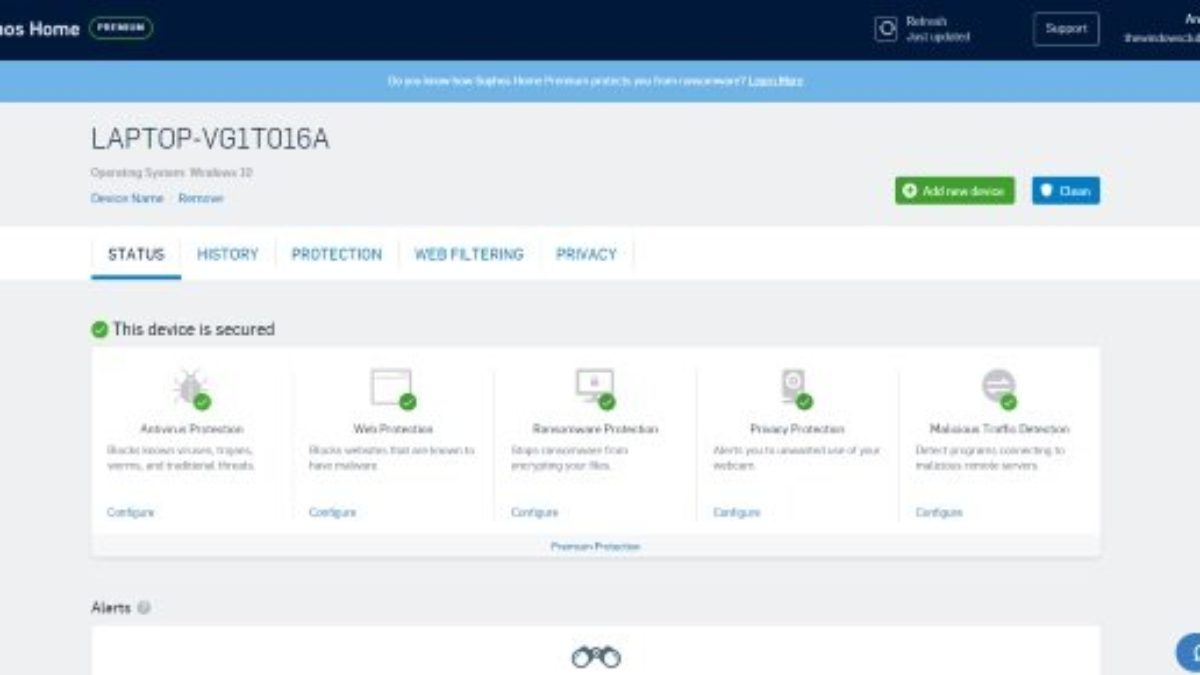
Task: Click the Privacy Protection webcam icon
Action: point(795,387)
